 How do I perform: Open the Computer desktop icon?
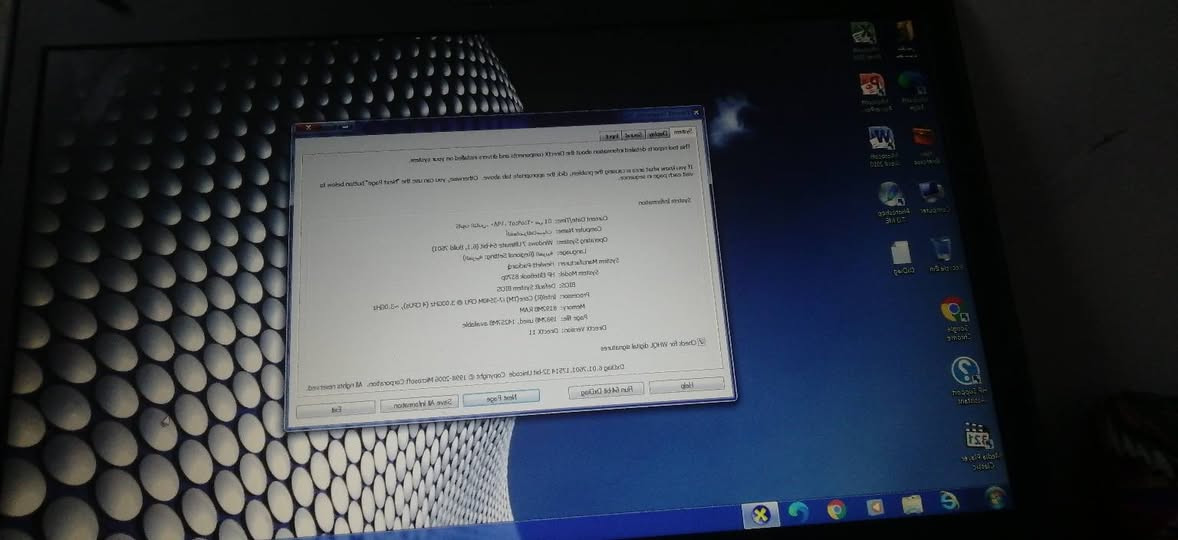[932, 192]
